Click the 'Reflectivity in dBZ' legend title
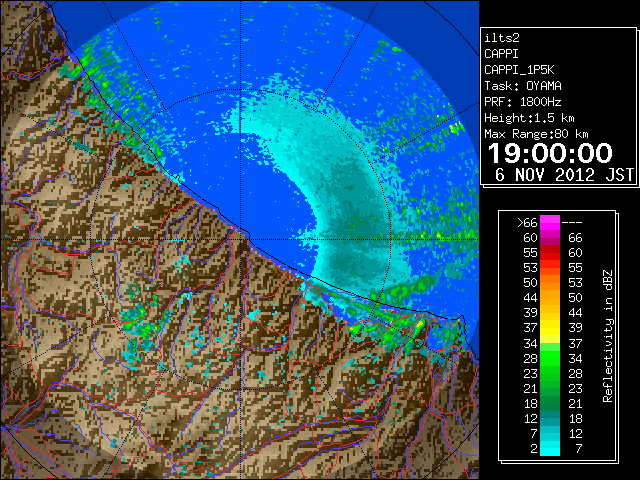This screenshot has height=480, width=640. (x=607, y=336)
